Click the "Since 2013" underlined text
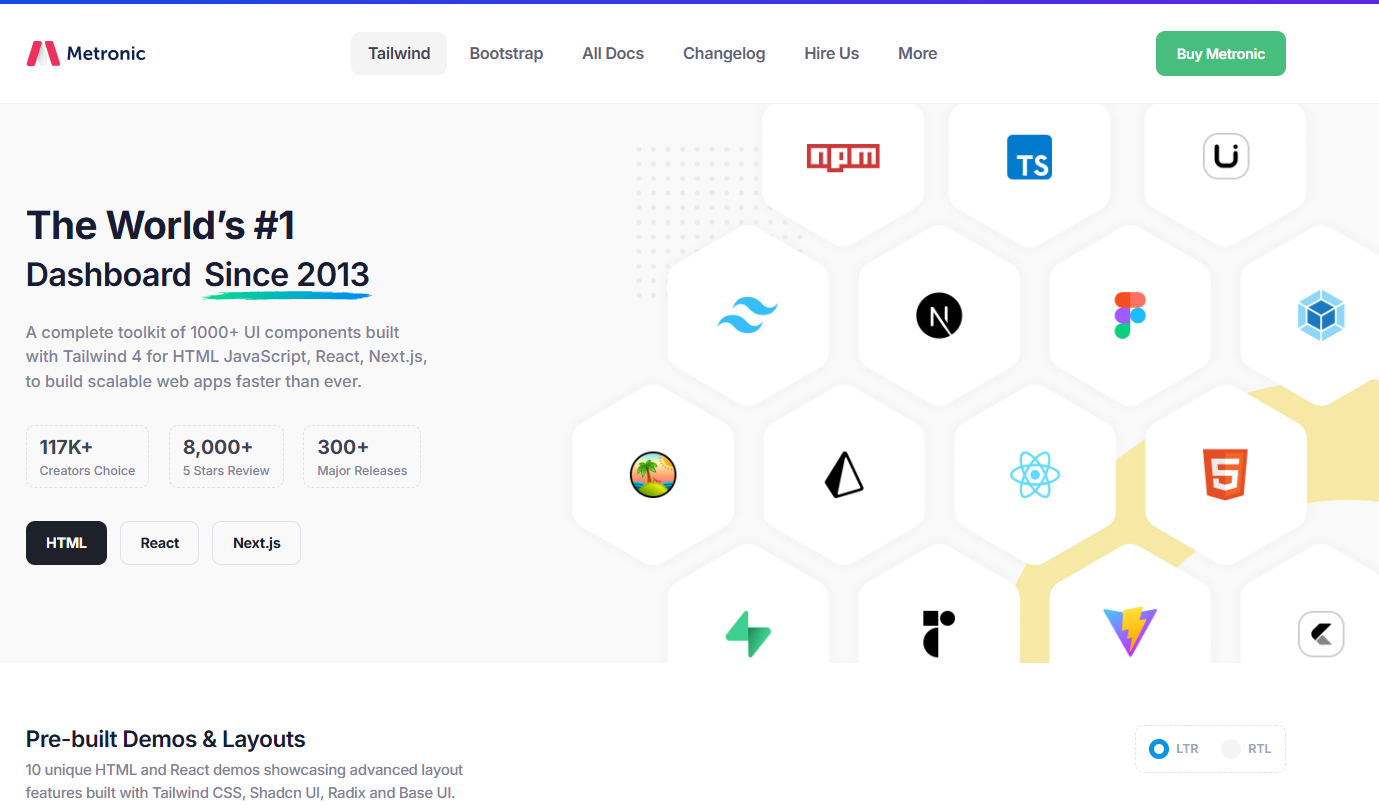 (287, 276)
